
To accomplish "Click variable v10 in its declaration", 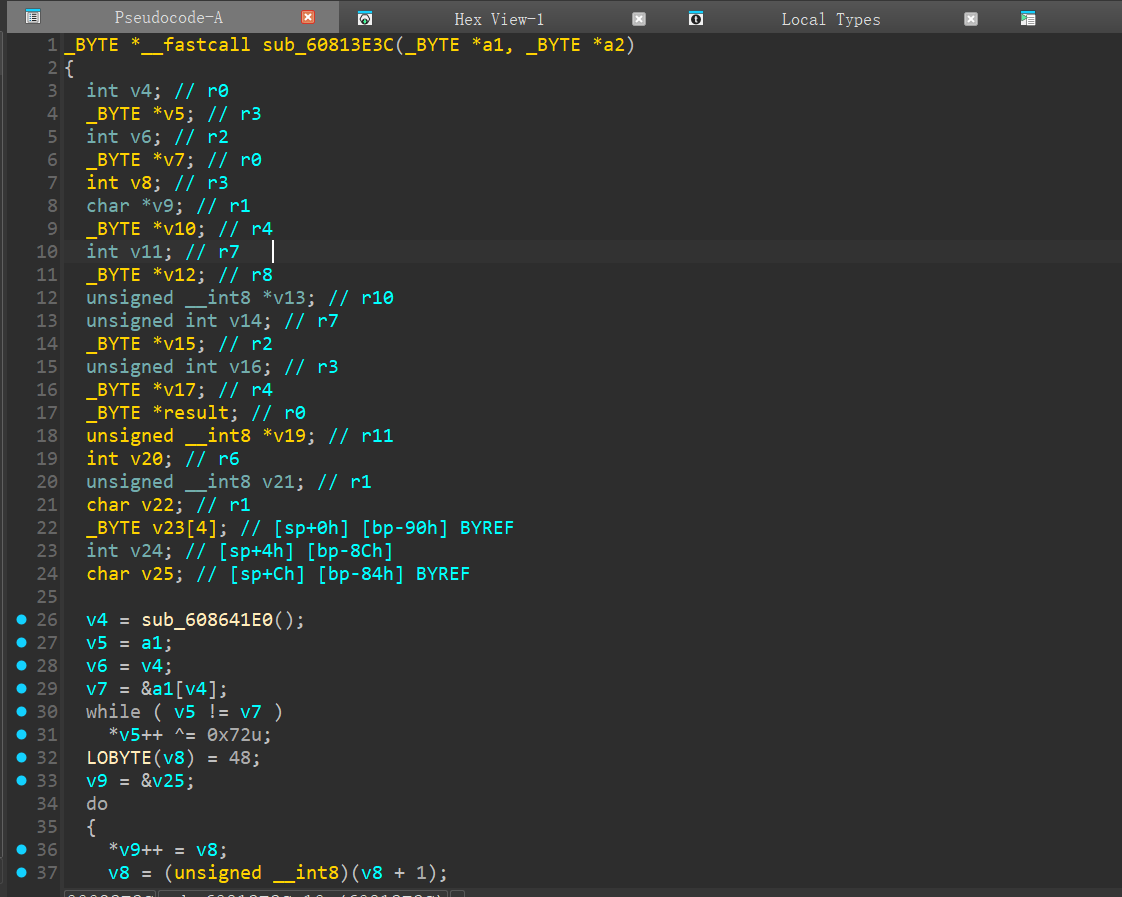I will click(x=180, y=229).
